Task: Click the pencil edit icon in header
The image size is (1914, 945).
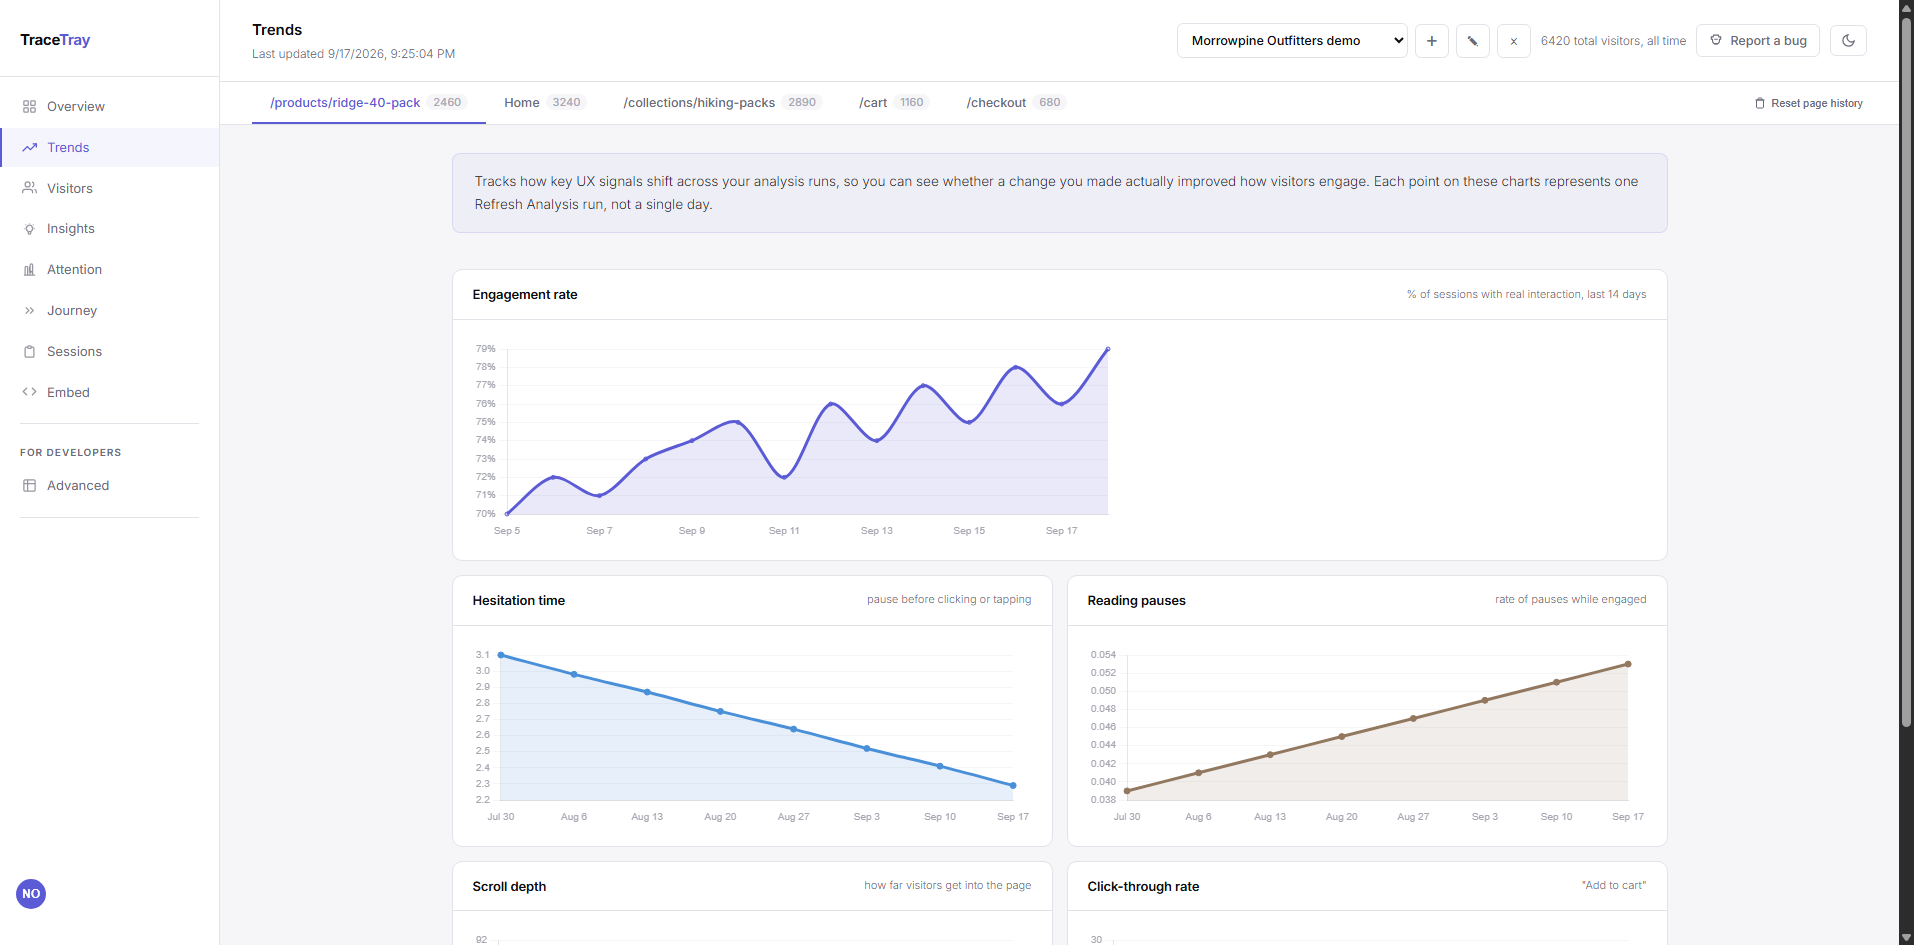Action: click(x=1473, y=41)
